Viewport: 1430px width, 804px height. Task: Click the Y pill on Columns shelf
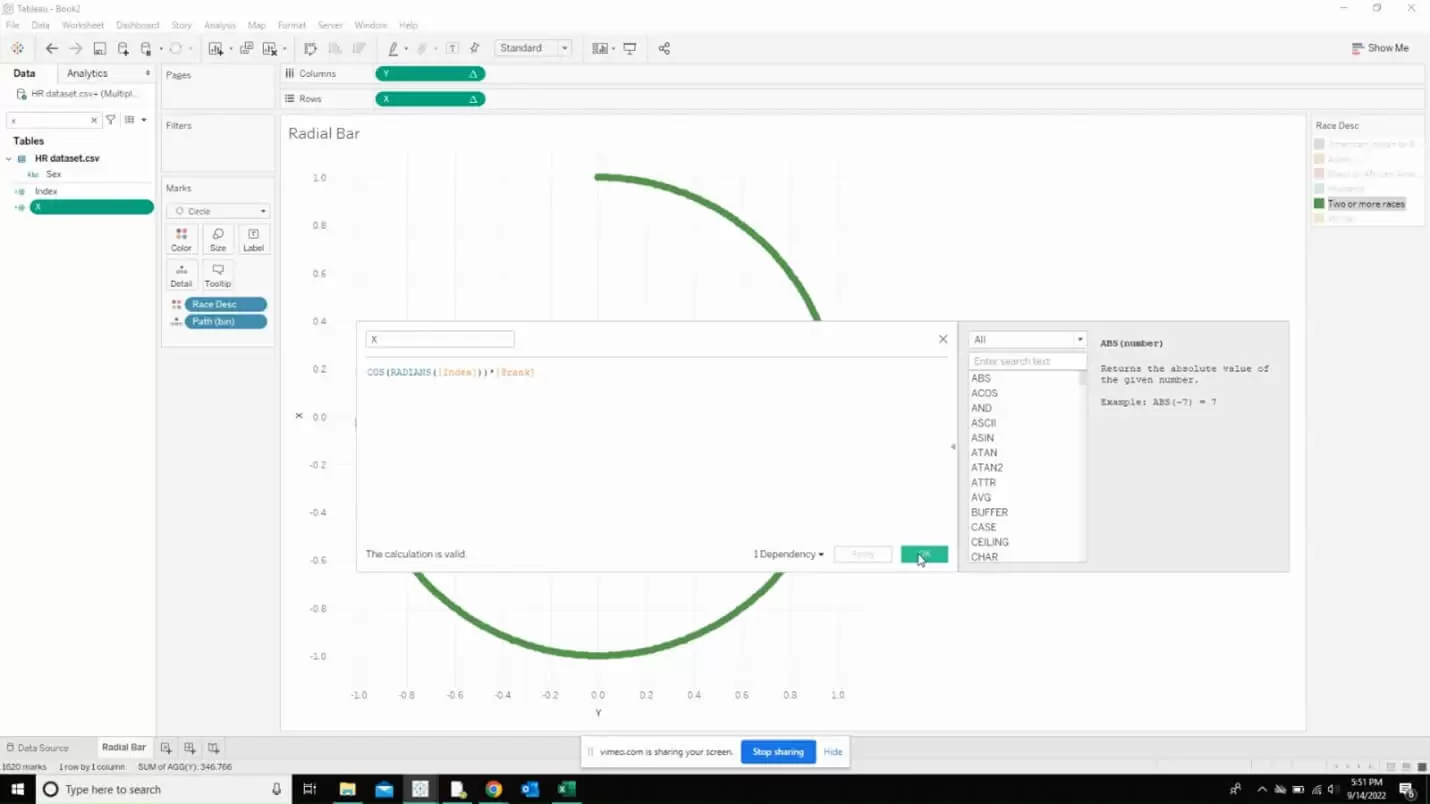tap(430, 74)
